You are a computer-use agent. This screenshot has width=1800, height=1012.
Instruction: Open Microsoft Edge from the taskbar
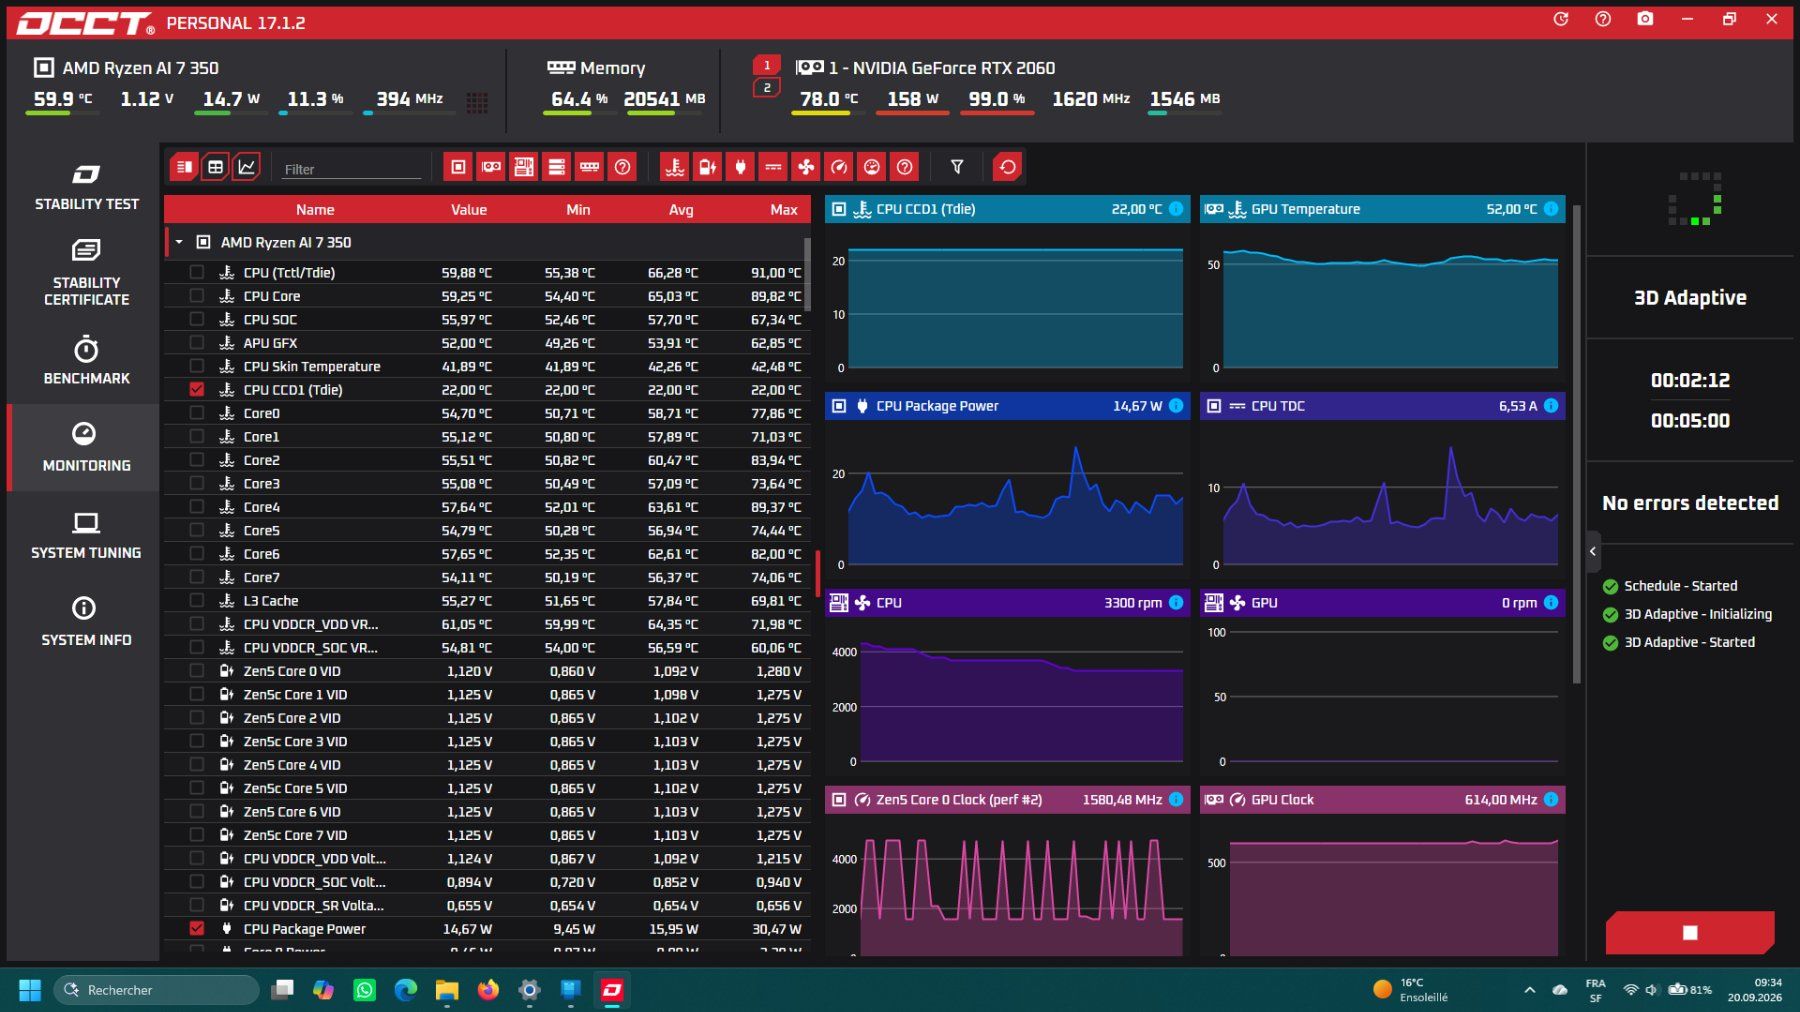(x=406, y=990)
